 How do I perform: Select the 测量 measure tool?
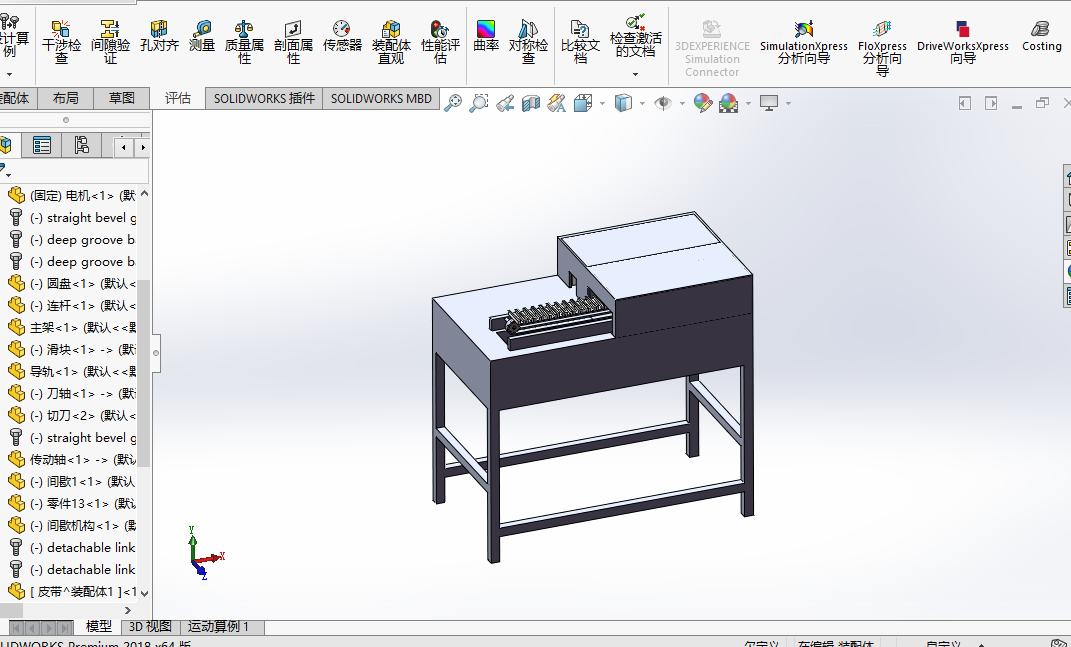202,37
